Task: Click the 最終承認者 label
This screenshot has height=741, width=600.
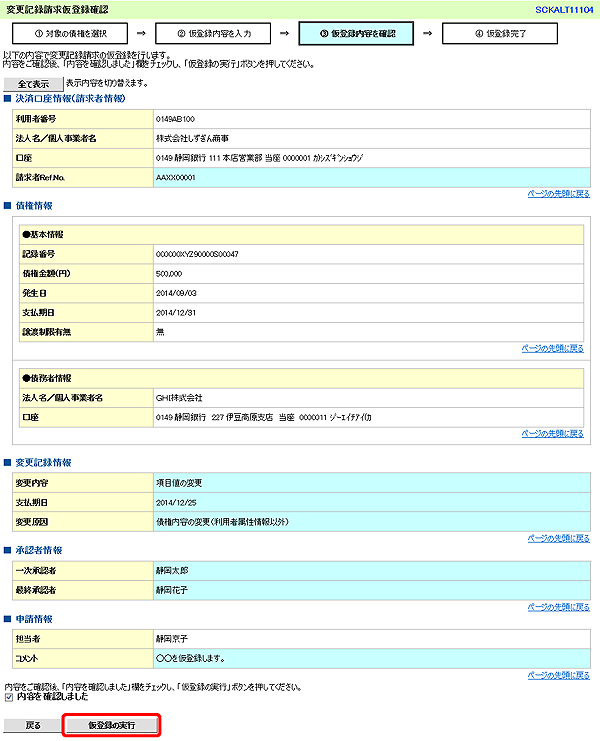Action: click(x=36, y=590)
